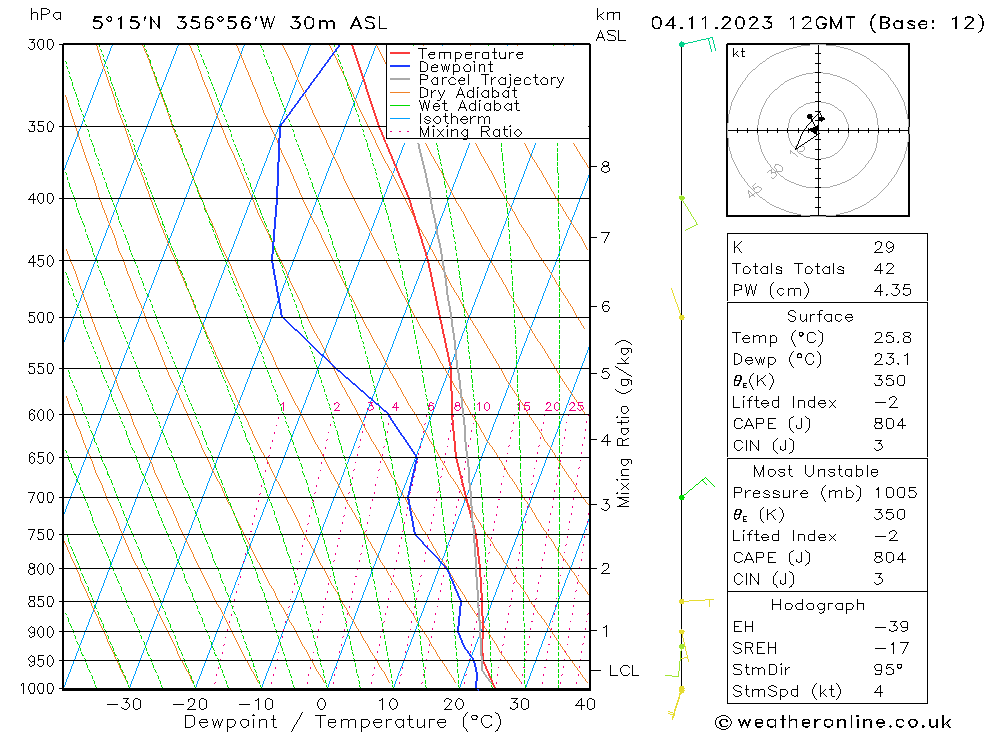Screen dimensions: 1000x733
Task: Click the Wet Adiabat legend label
Action: click(x=469, y=106)
